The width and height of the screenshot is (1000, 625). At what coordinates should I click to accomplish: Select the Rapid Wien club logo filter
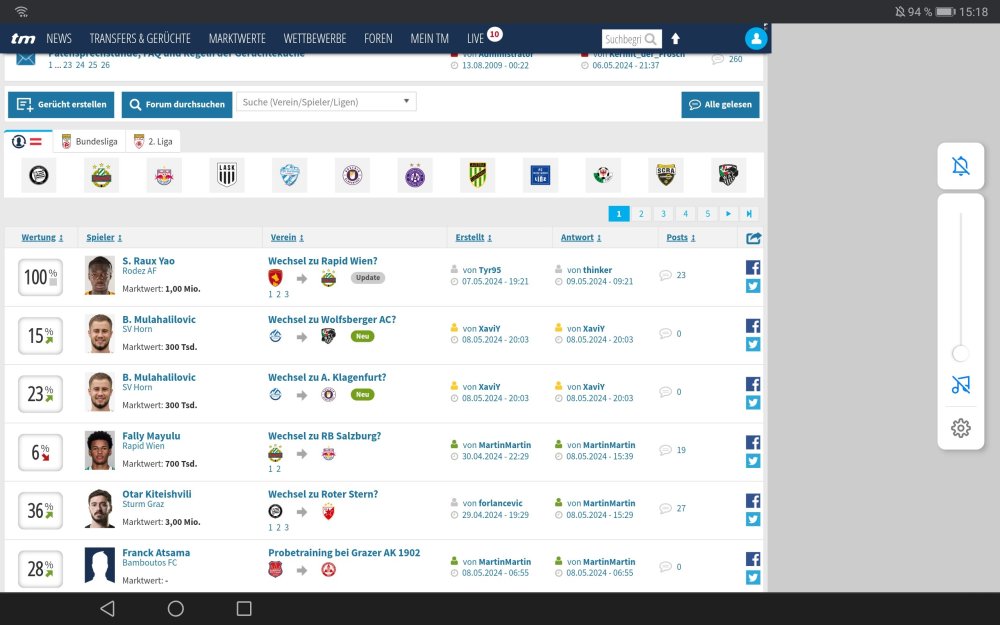[x=101, y=175]
